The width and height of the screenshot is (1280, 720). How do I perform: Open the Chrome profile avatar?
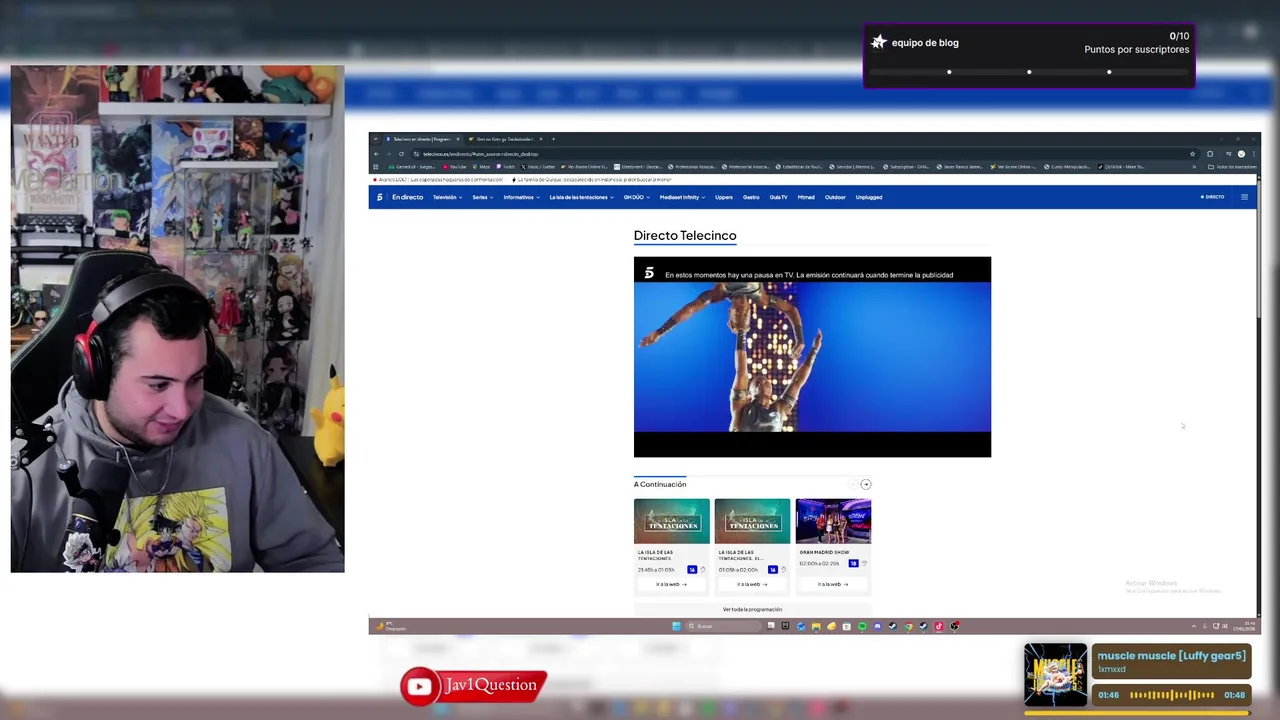point(1241,154)
